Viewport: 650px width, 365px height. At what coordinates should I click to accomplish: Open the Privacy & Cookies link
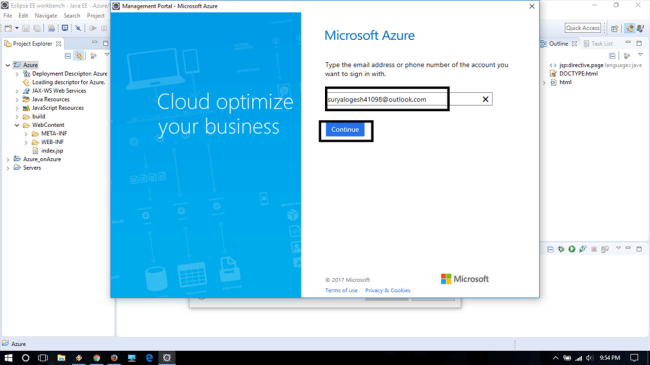388,290
